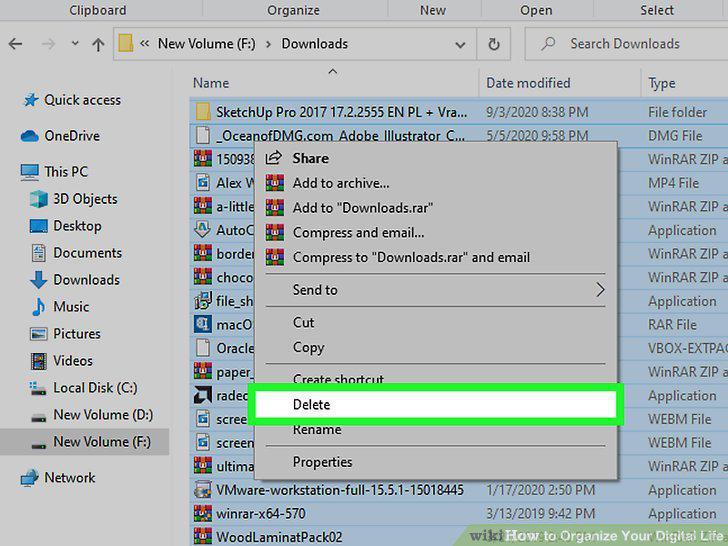Click the Back navigation arrow
Screen dimensions: 728x546
(x=15, y=44)
